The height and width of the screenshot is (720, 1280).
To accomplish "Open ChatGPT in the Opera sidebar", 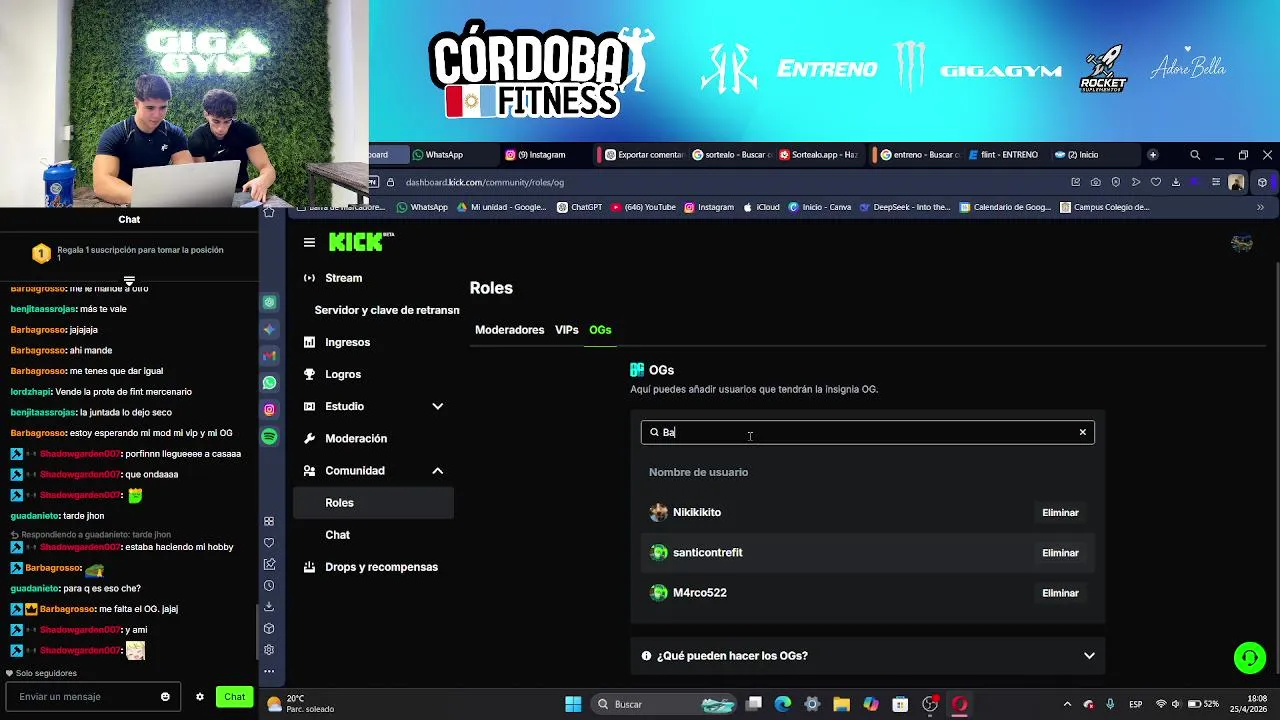I will [x=269, y=302].
